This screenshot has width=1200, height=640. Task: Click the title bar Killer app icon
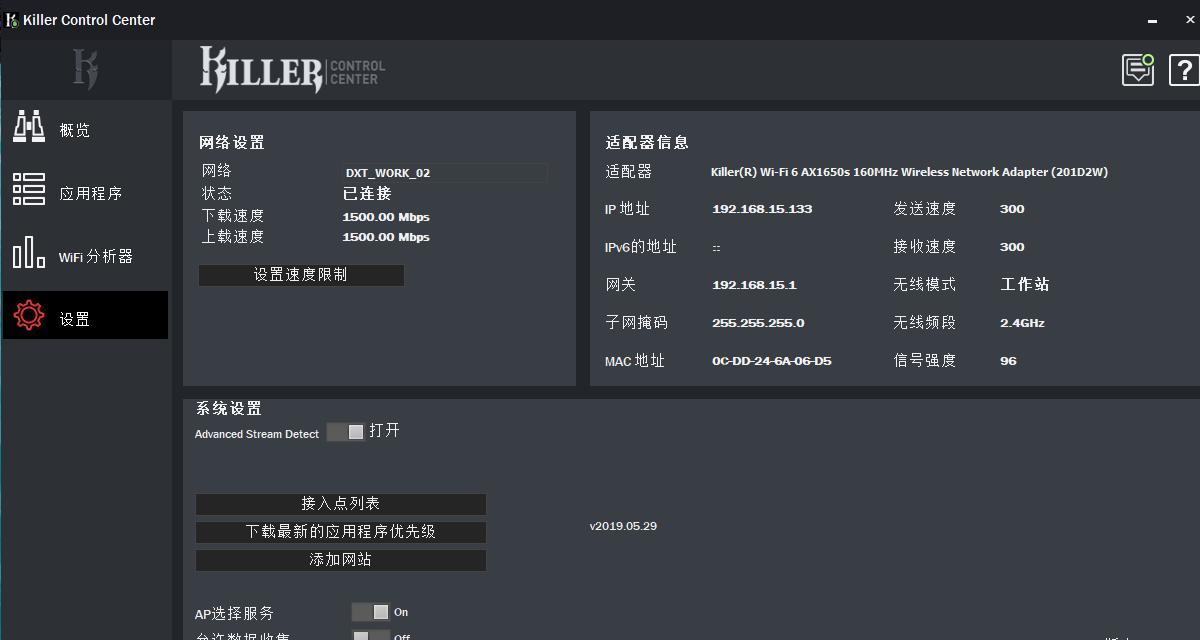tap(12, 20)
